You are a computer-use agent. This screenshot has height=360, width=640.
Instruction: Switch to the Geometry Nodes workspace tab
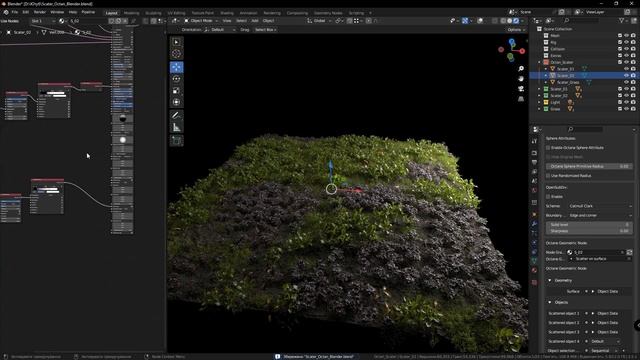(328, 13)
